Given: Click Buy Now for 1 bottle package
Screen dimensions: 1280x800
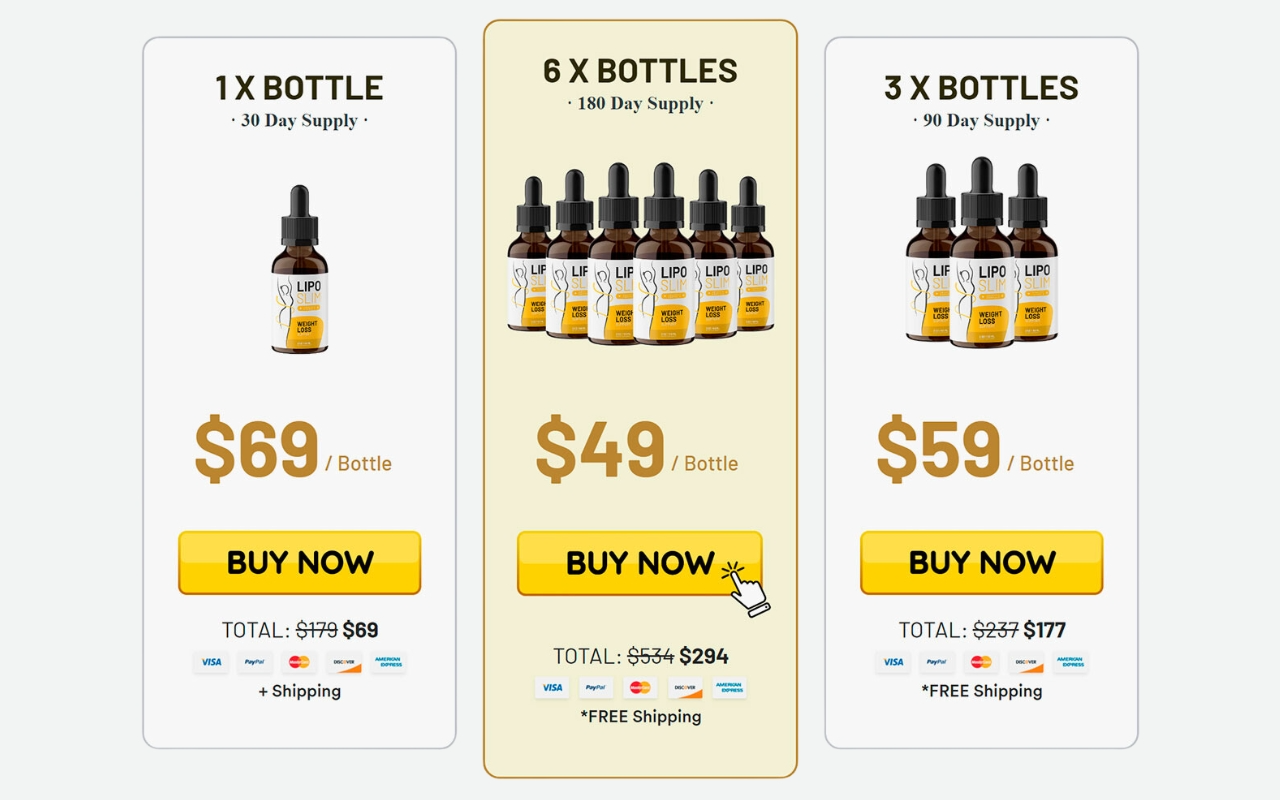Looking at the screenshot, I should (x=300, y=563).
